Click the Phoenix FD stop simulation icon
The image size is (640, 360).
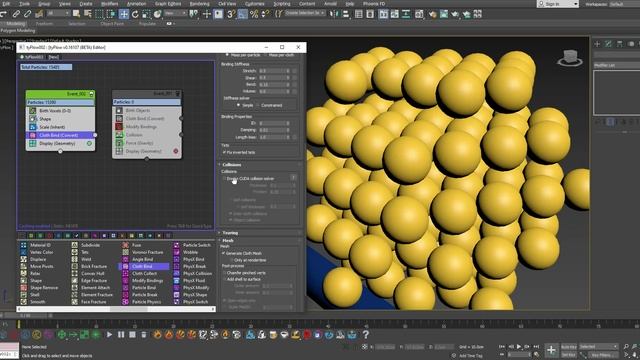point(132,335)
